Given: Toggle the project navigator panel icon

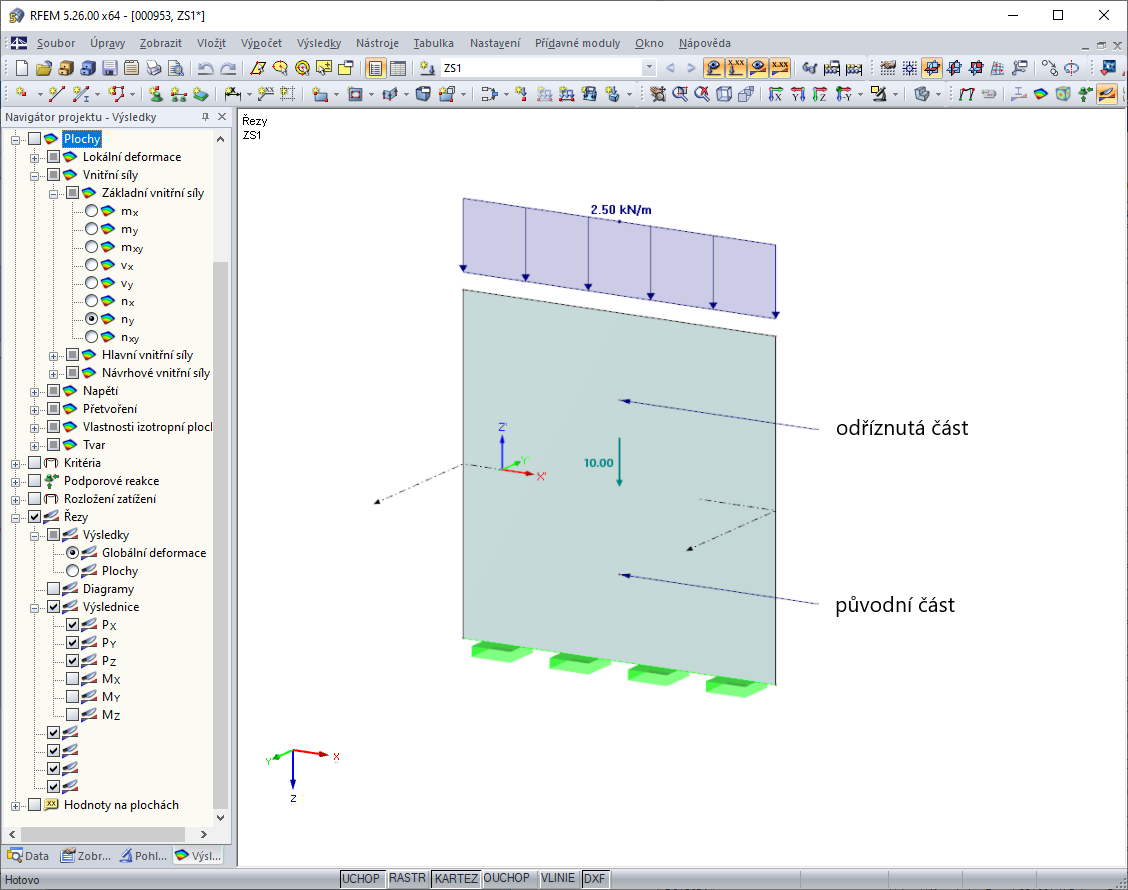Looking at the screenshot, I should pos(376,68).
